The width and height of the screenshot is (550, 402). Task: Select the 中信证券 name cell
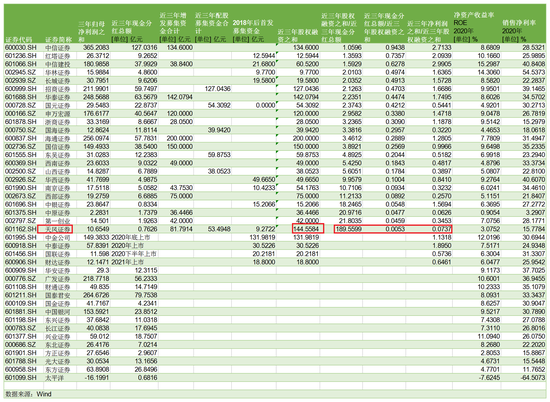click(x=58, y=47)
